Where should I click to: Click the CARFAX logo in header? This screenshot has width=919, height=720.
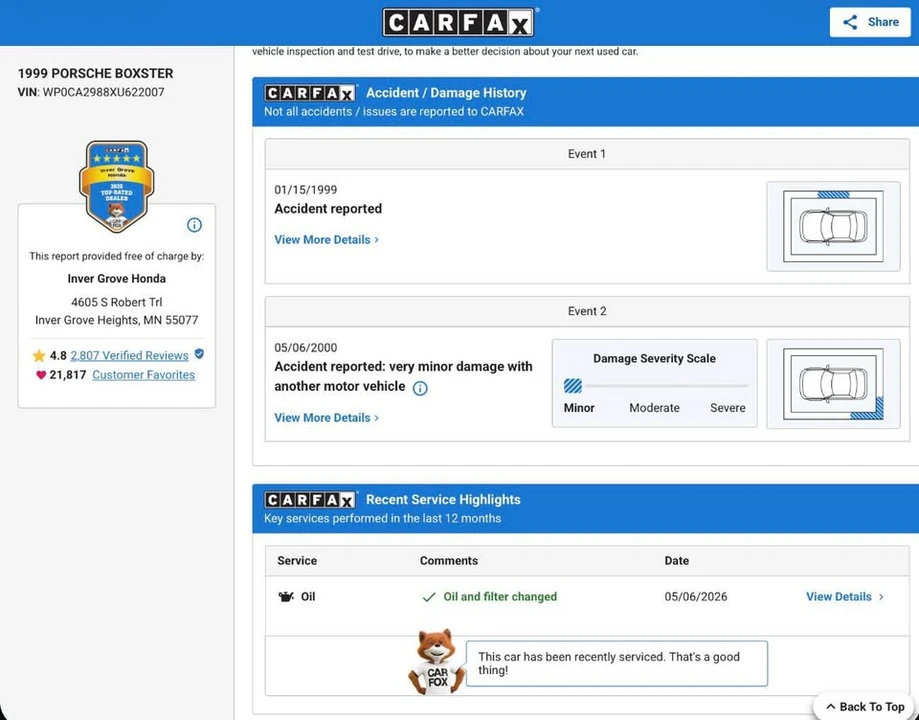click(458, 22)
